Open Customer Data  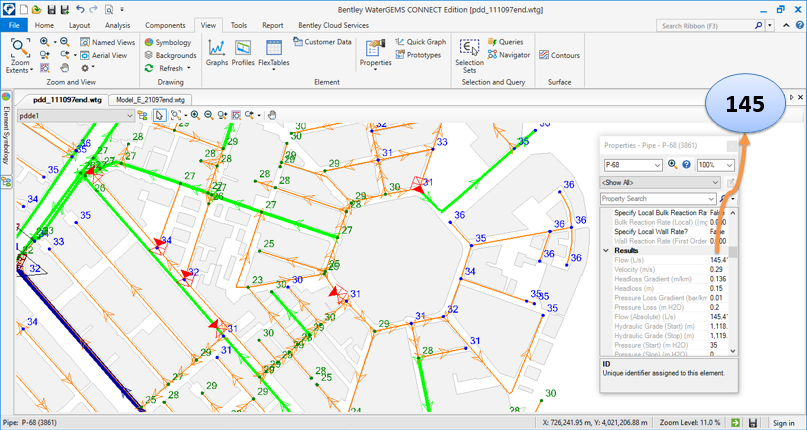[323, 42]
